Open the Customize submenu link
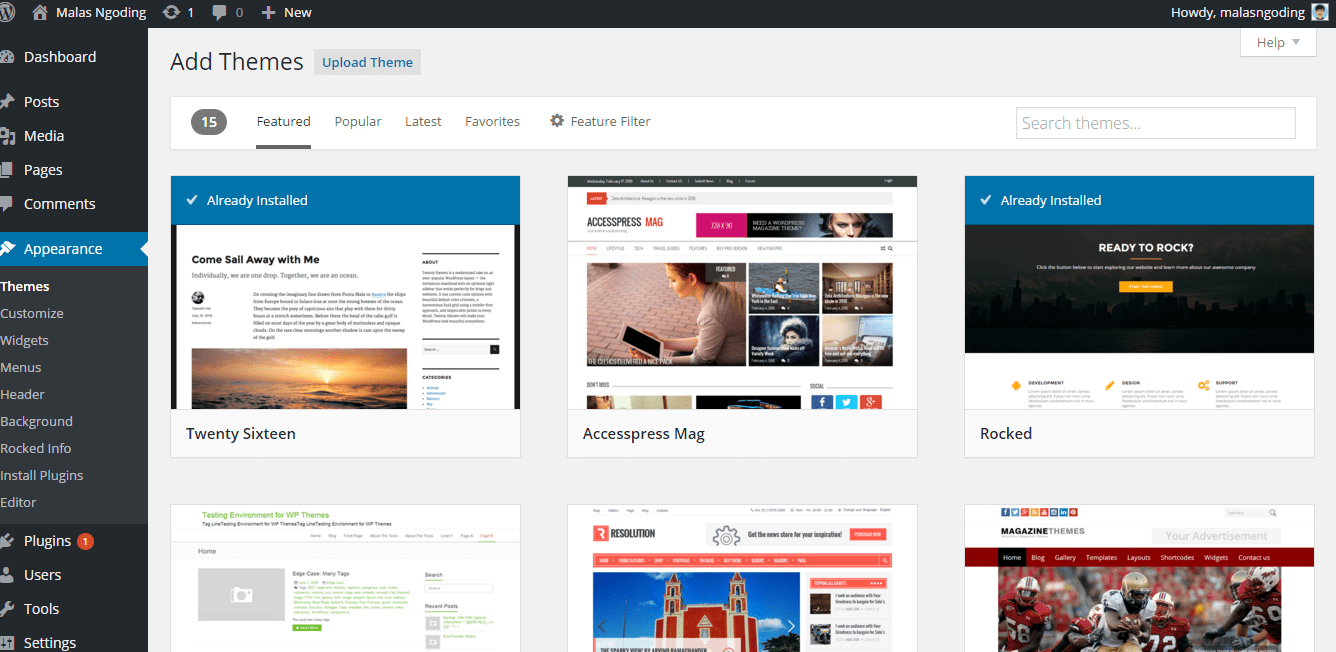This screenshot has width=1336, height=652. (x=32, y=313)
